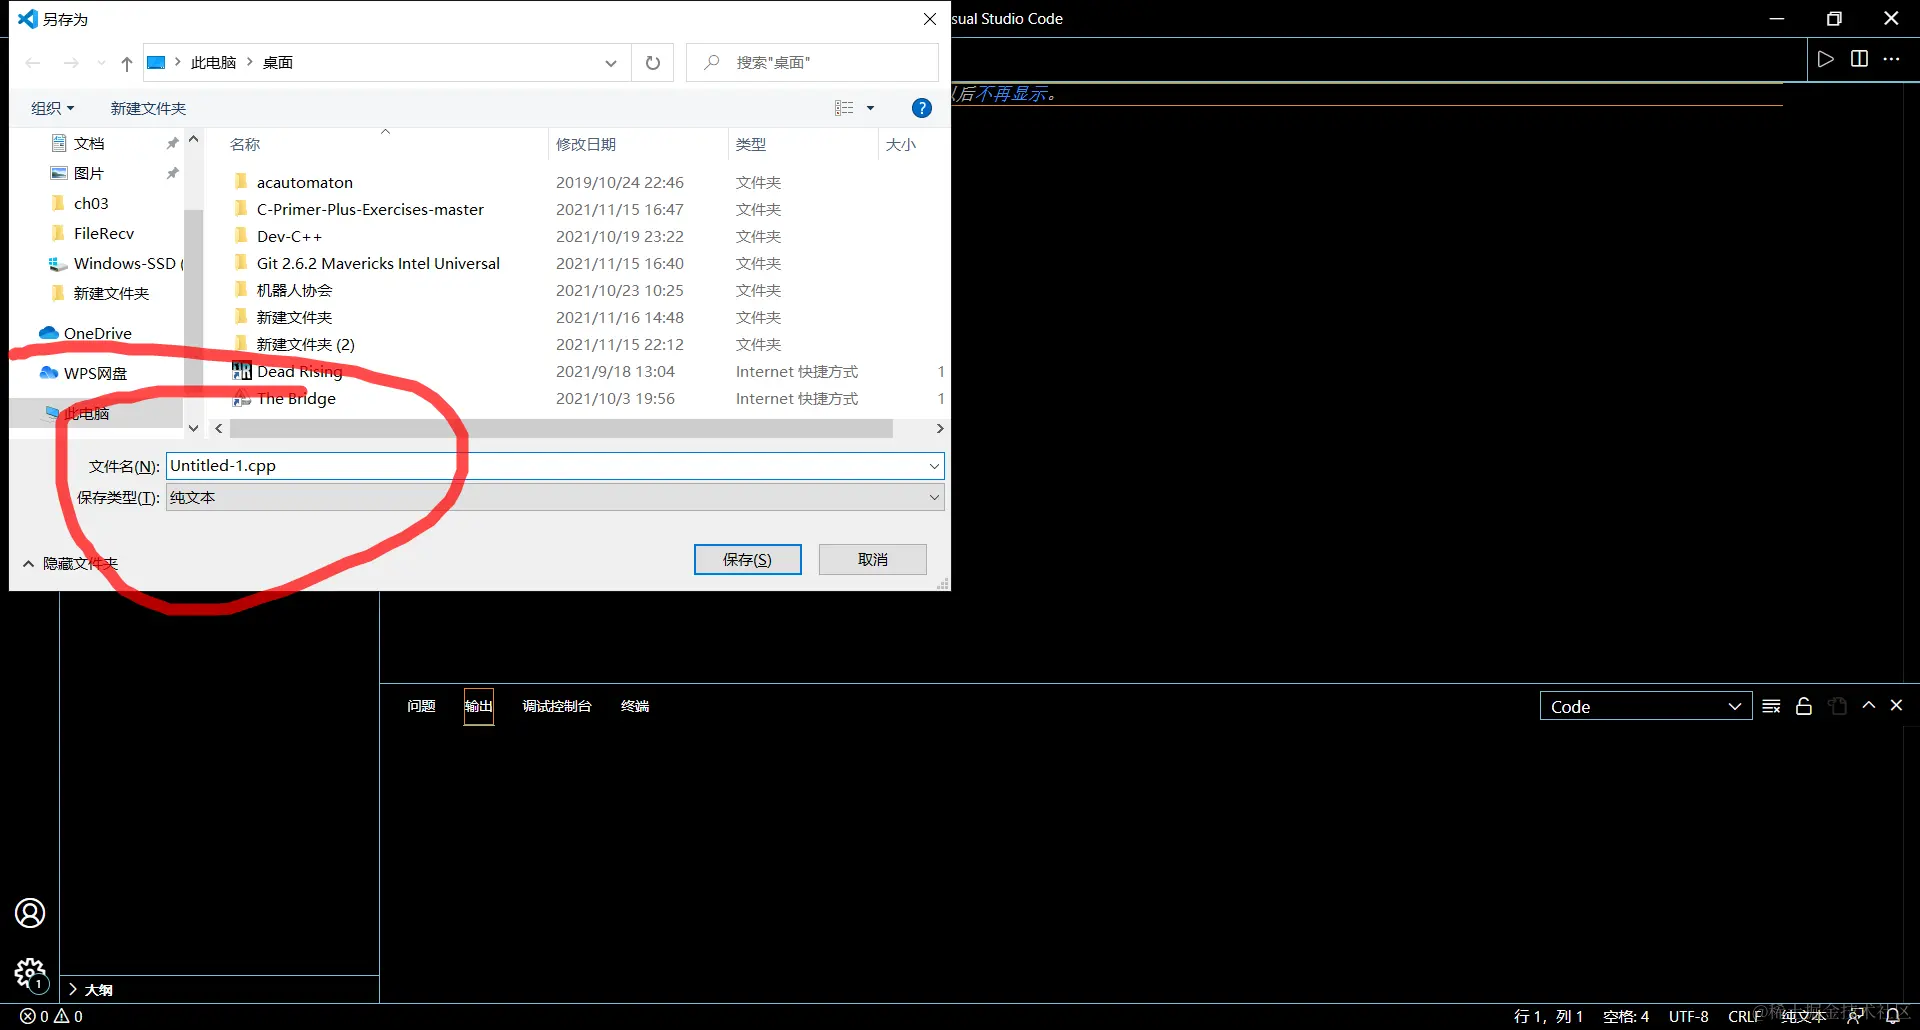Toggle the output scroll lock icon
This screenshot has height=1030, width=1920.
[1804, 706]
